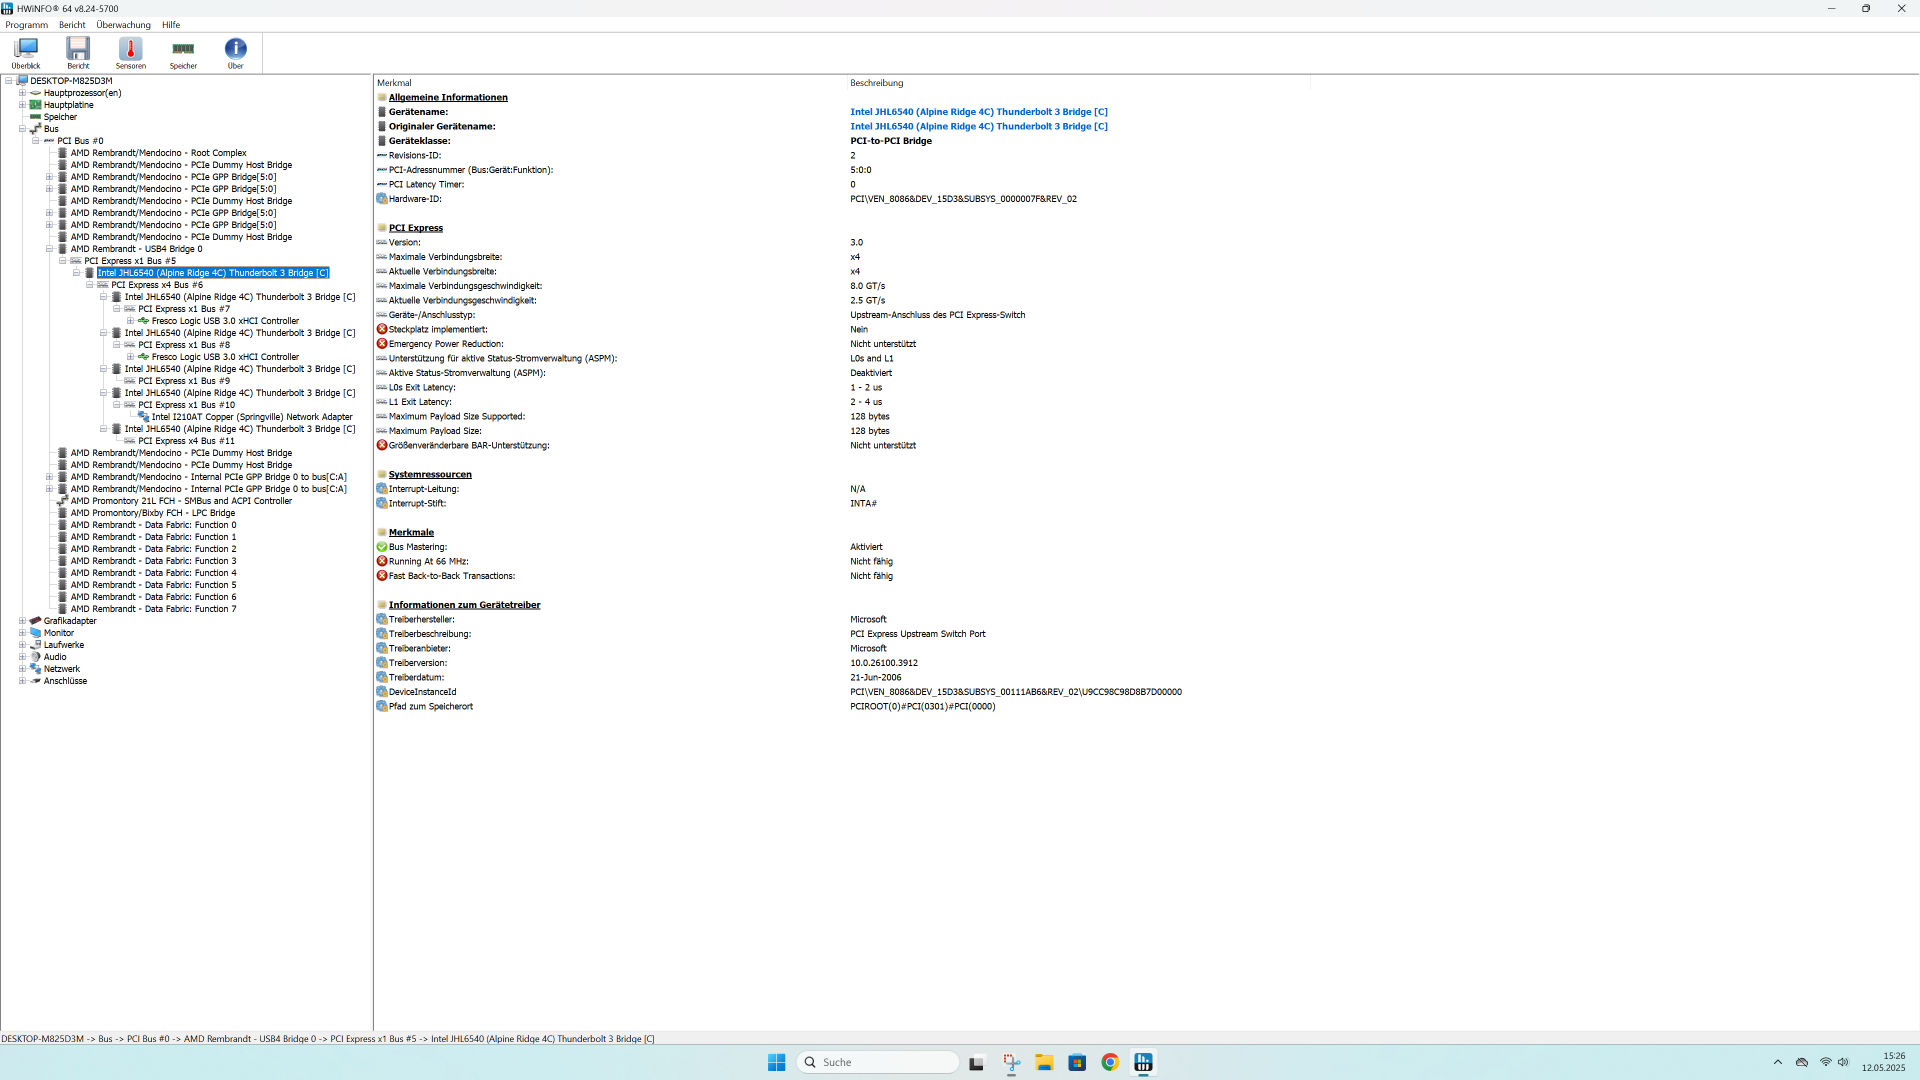Click the Informationen zum Gerätetreiber header
The height and width of the screenshot is (1080, 1920).
coord(464,605)
